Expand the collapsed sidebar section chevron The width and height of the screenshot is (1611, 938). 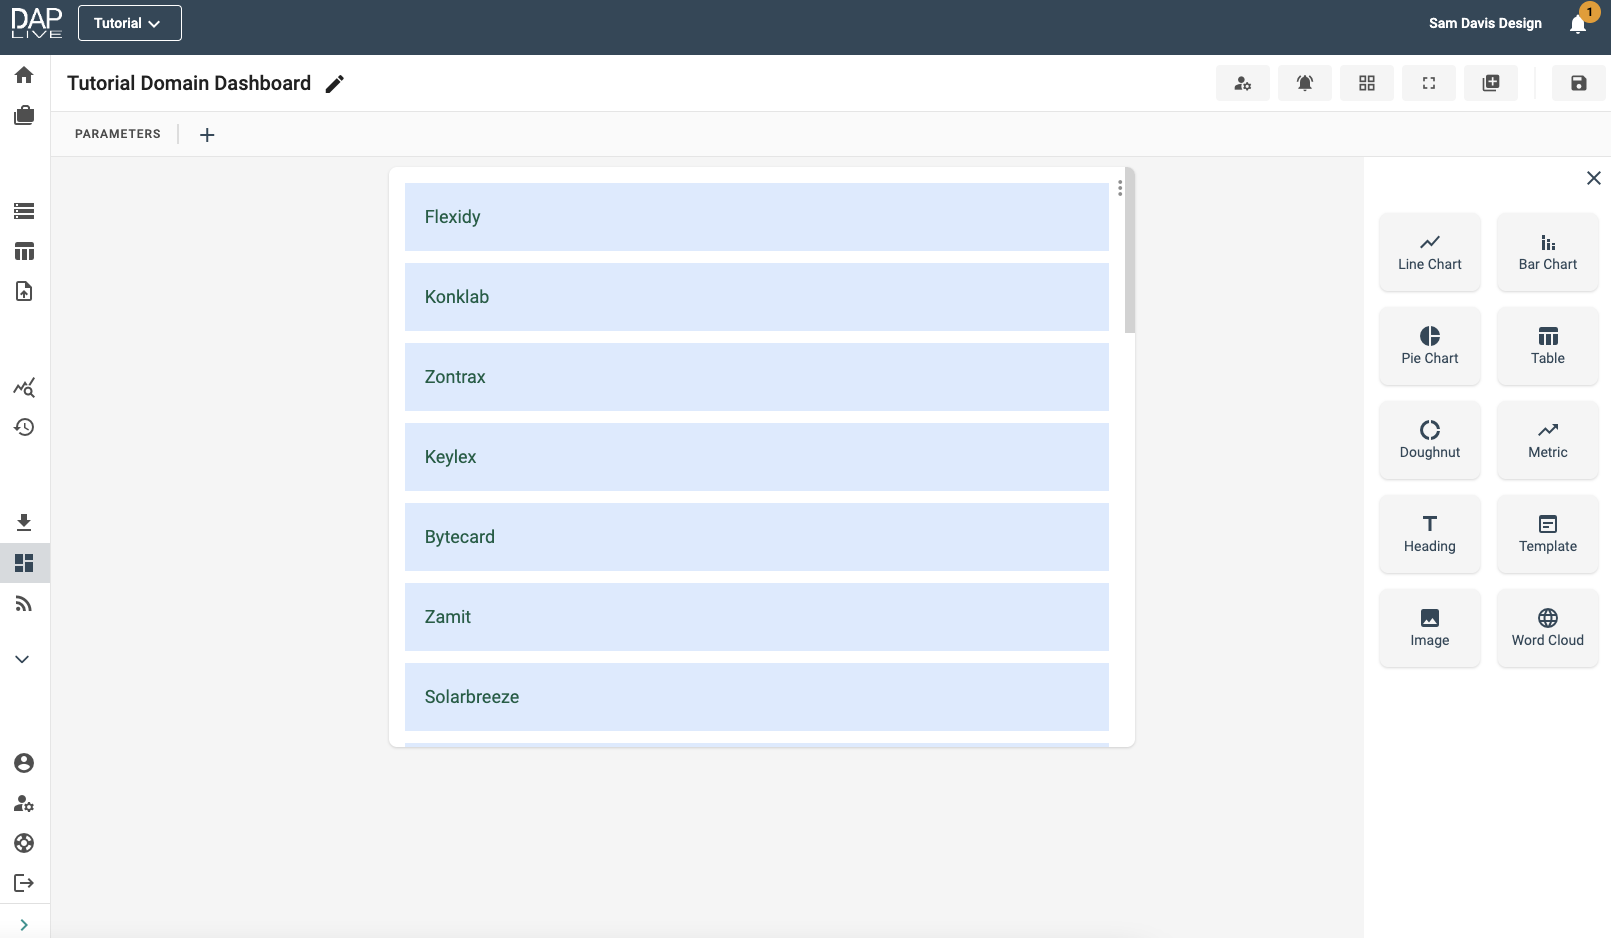[22, 659]
